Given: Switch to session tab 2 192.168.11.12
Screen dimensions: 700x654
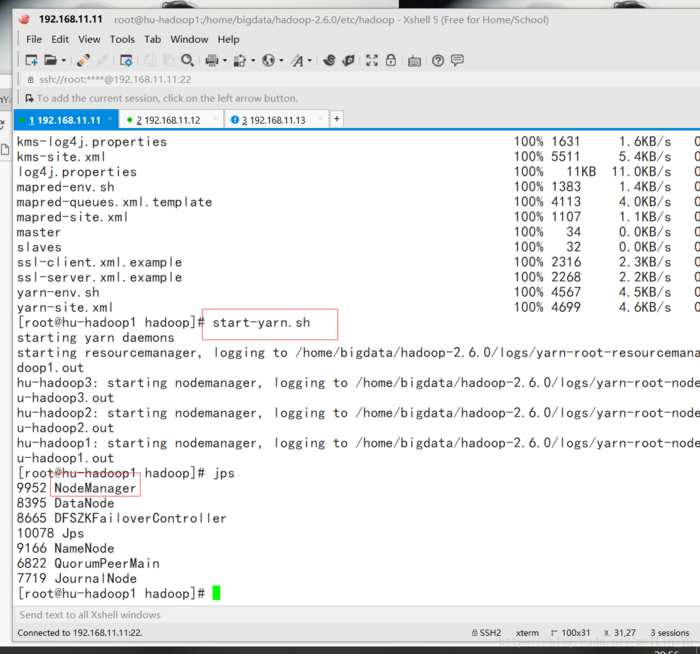Looking at the screenshot, I should pyautogui.click(x=171, y=120).
